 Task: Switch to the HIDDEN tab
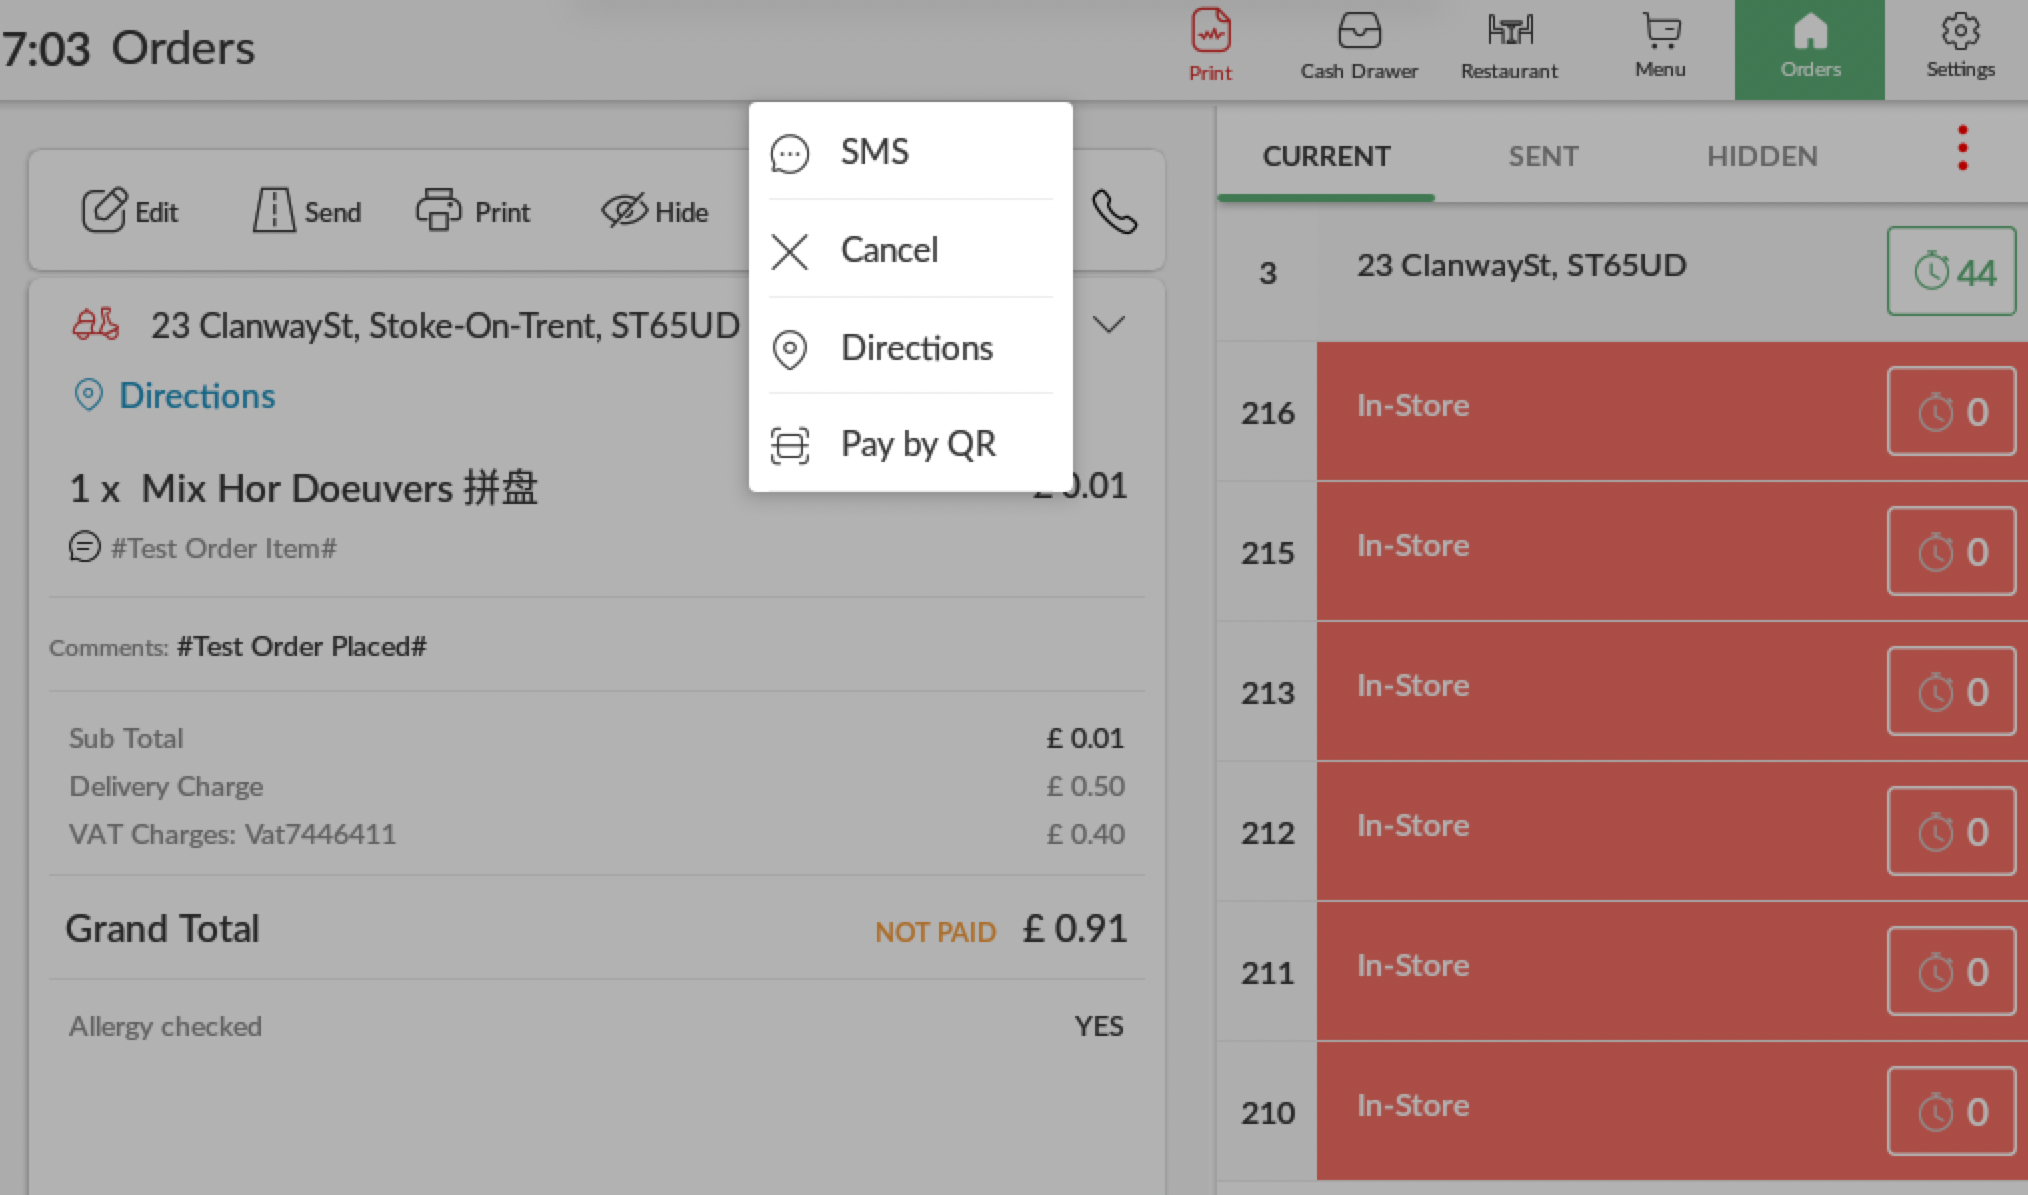point(1762,156)
